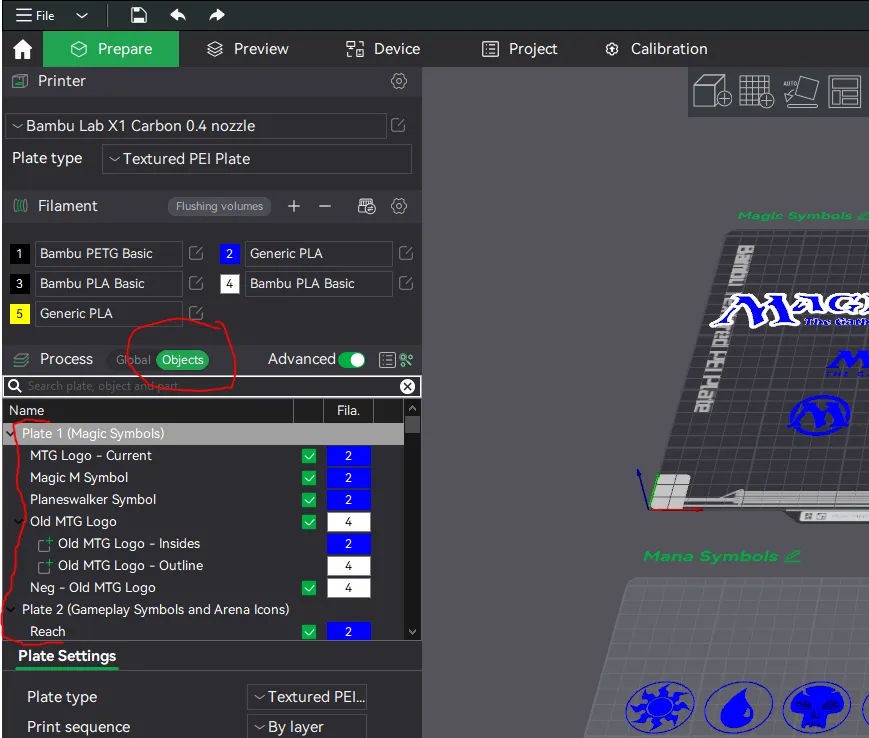Click the Save project icon

coord(139,15)
